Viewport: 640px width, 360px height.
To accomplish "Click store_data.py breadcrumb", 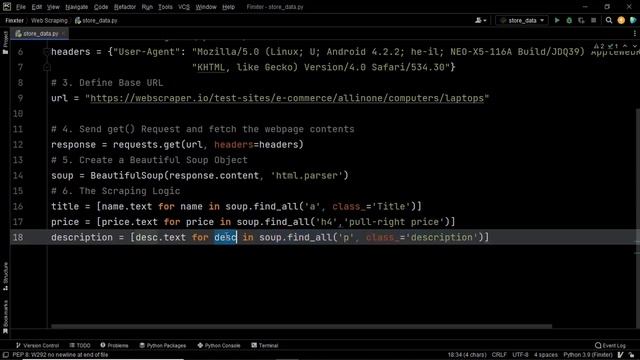I will coord(96,20).
